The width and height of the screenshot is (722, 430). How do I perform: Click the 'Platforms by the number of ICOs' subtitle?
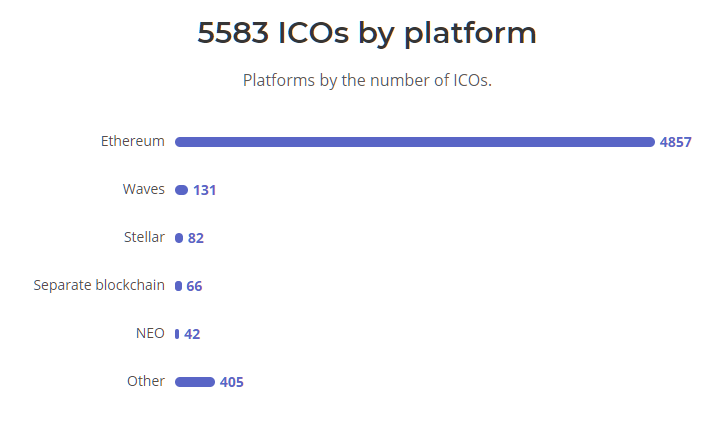(x=367, y=81)
